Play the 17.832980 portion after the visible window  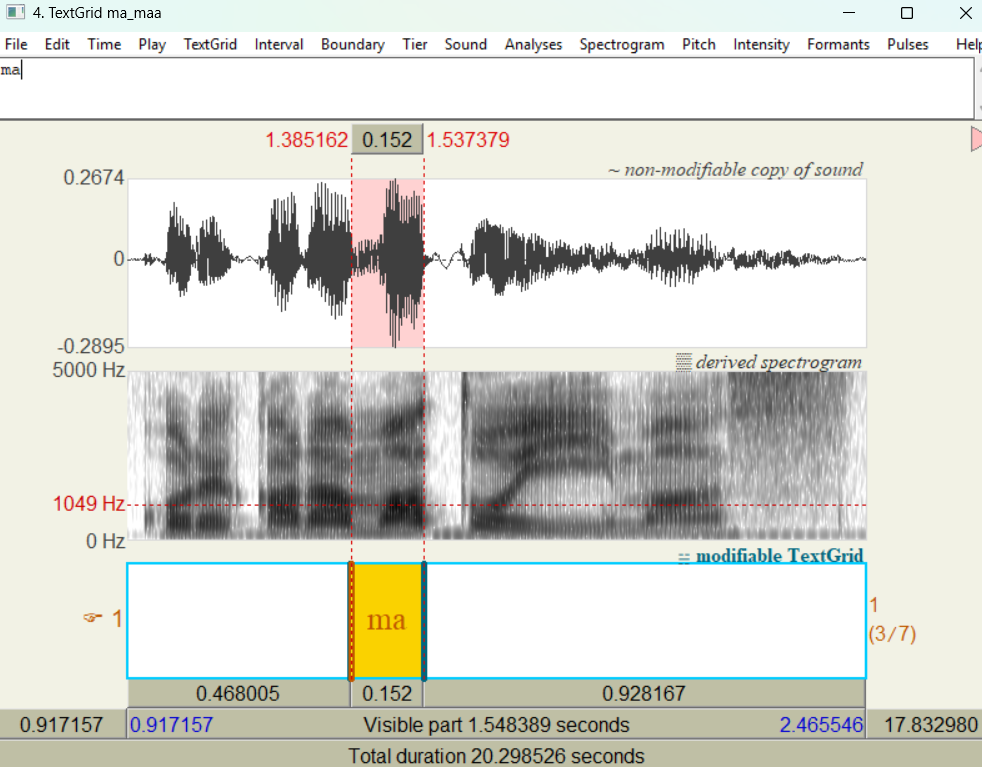click(926, 725)
